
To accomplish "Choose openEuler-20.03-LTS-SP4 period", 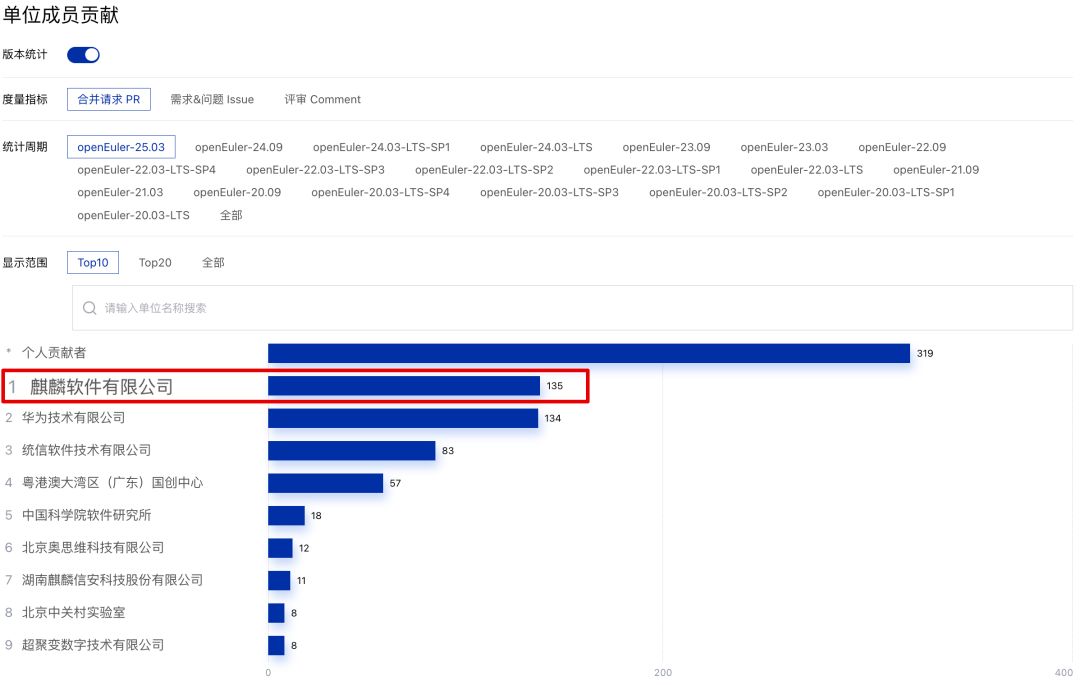I will 380,192.
